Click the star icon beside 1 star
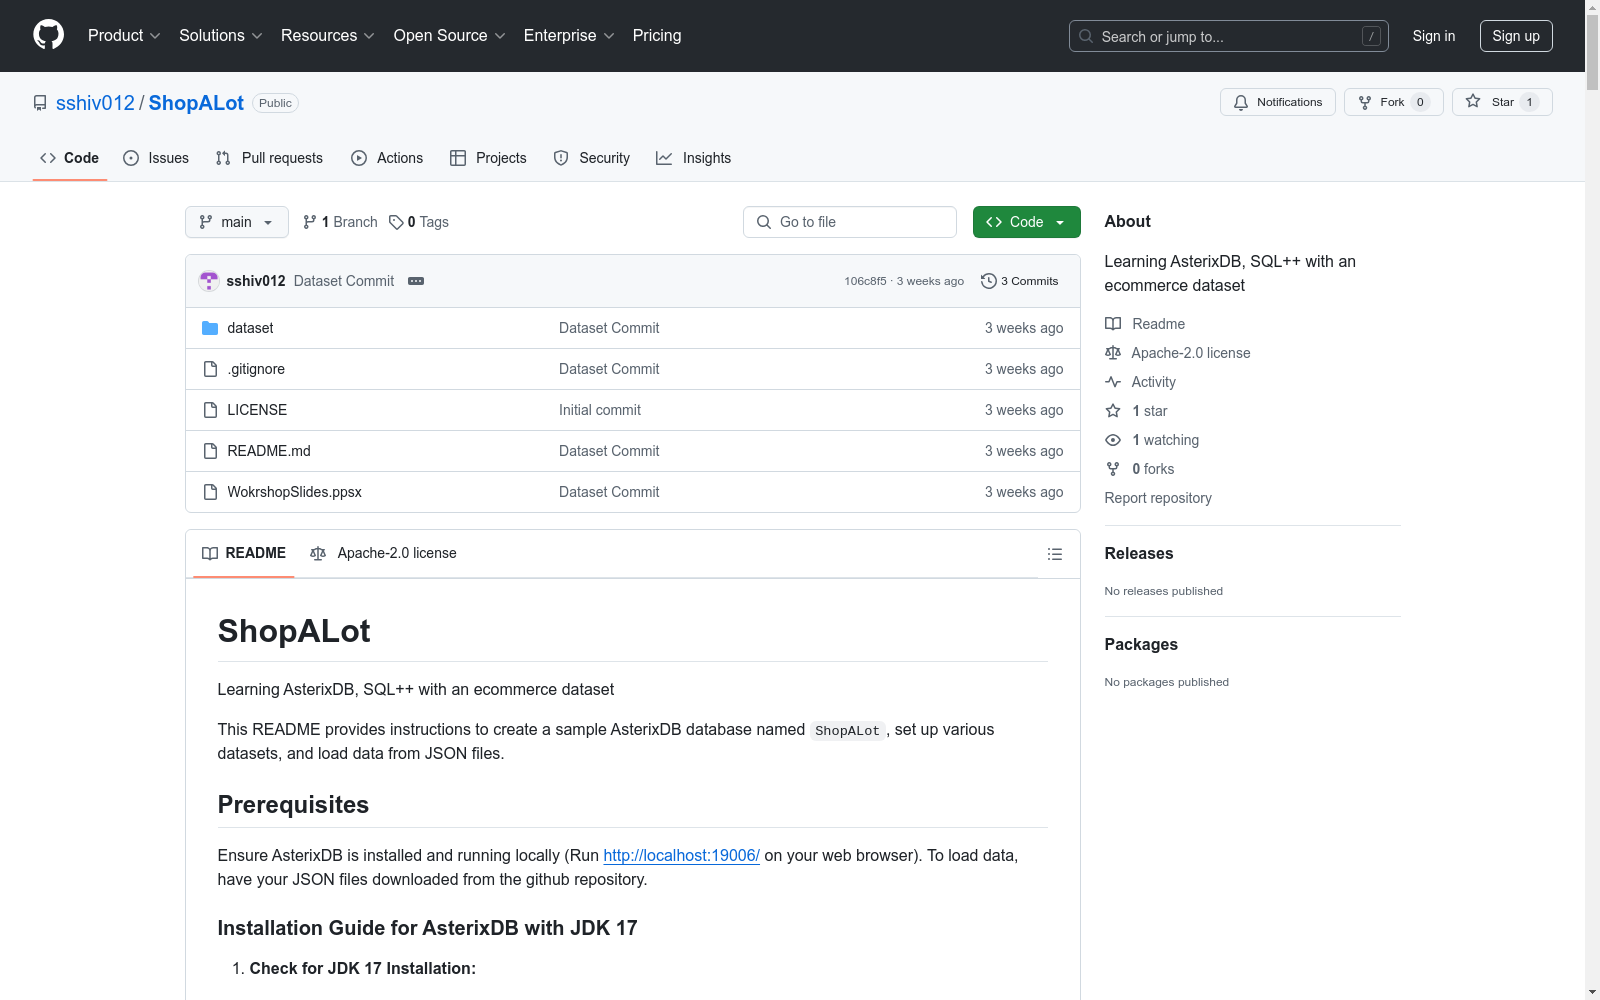This screenshot has height=1000, width=1600. click(1113, 411)
